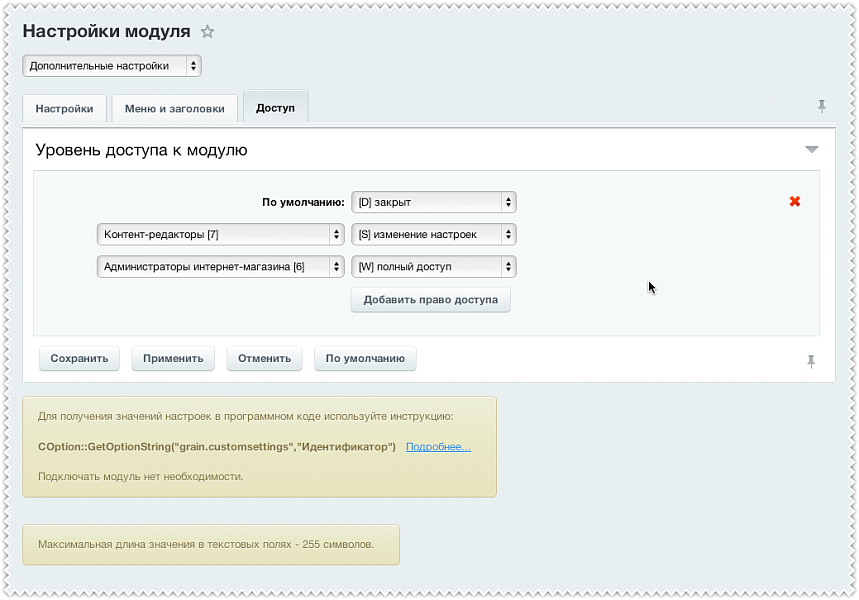Click the 'По умолчанию' reset button
Viewport: 859px width, 600px height.
[x=365, y=358]
